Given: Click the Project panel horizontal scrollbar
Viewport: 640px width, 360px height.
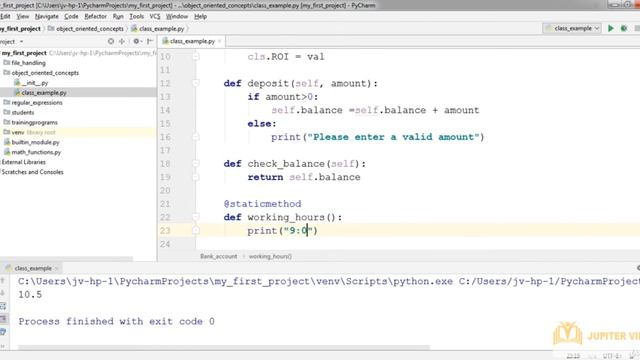Looking at the screenshot, I should pos(66,259).
